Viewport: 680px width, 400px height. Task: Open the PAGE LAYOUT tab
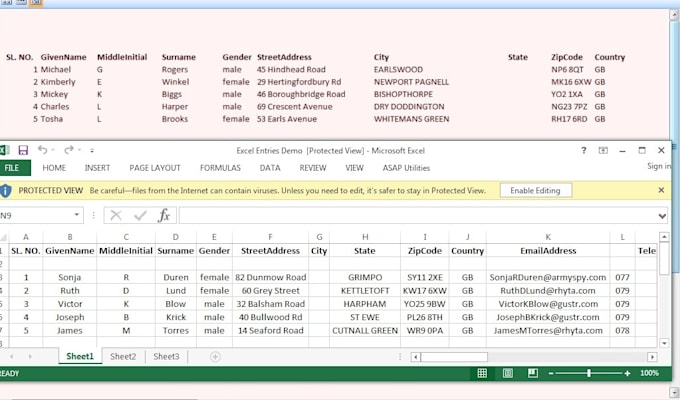tap(155, 168)
